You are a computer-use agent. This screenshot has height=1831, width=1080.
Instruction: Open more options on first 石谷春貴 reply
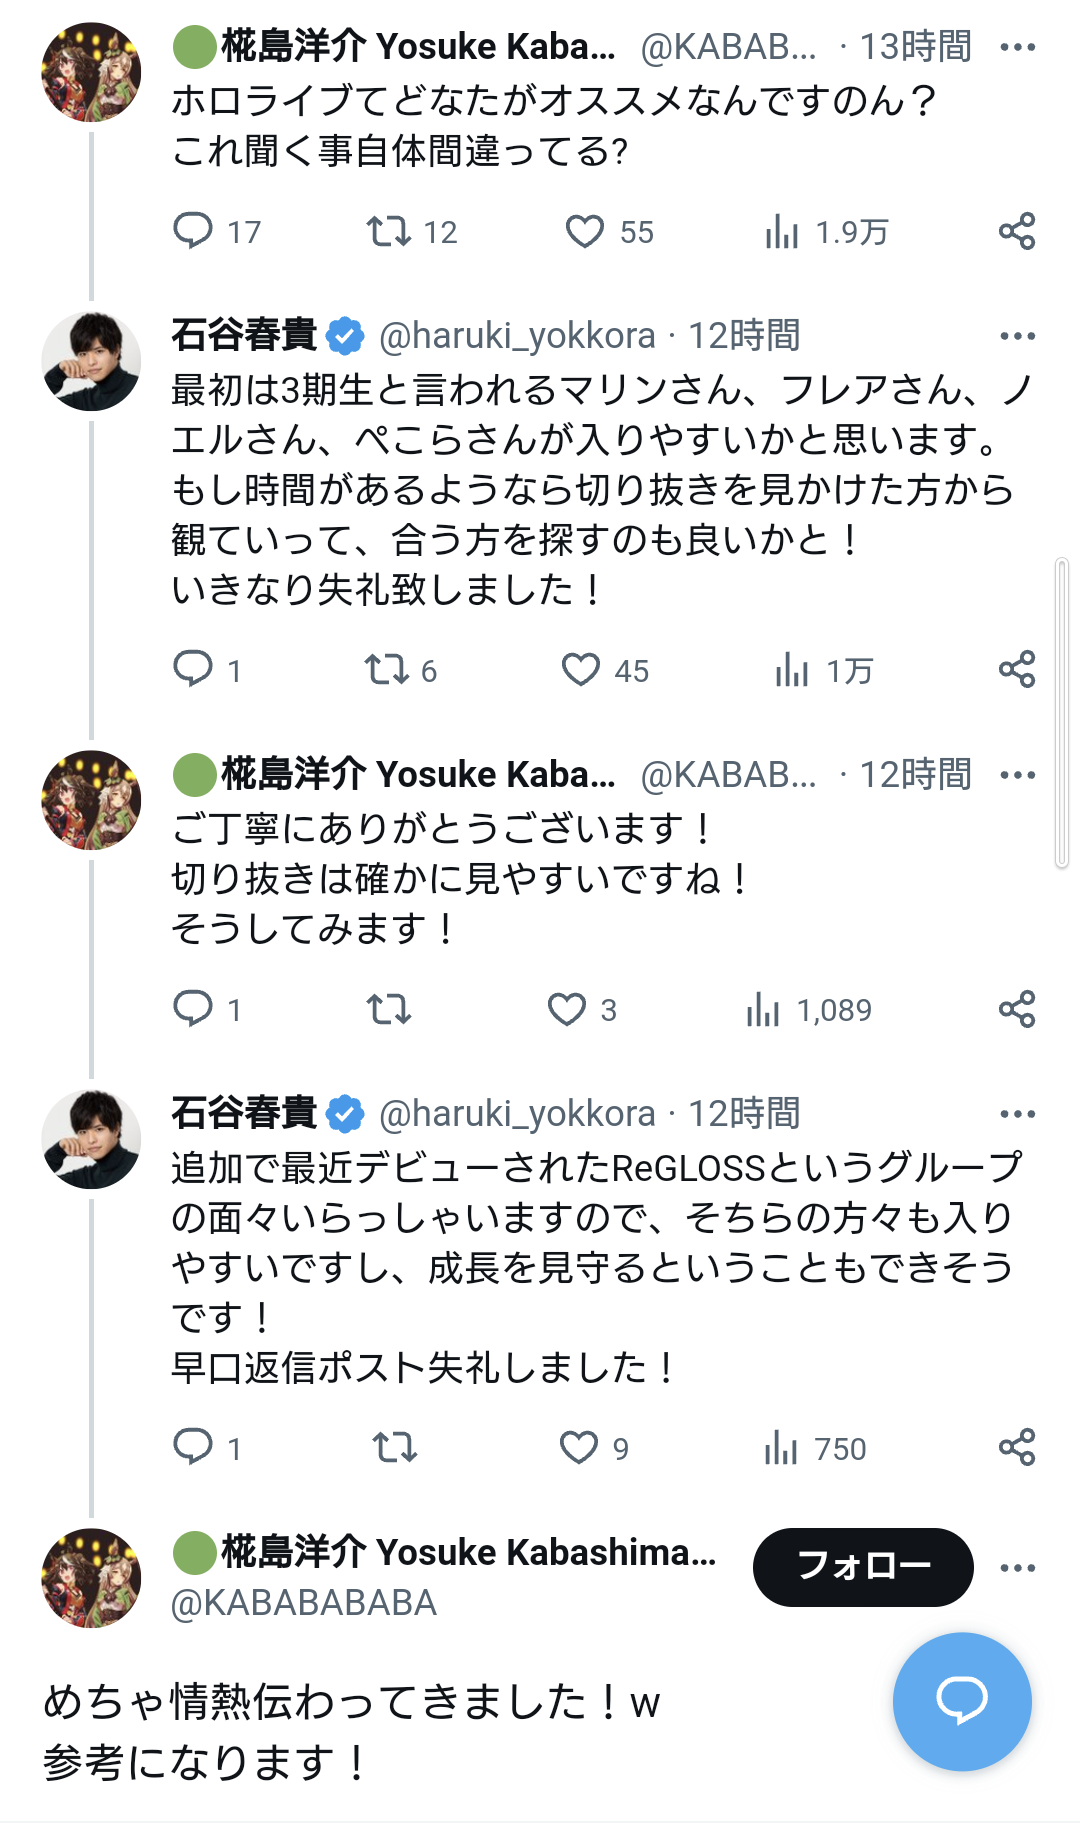(x=1017, y=336)
